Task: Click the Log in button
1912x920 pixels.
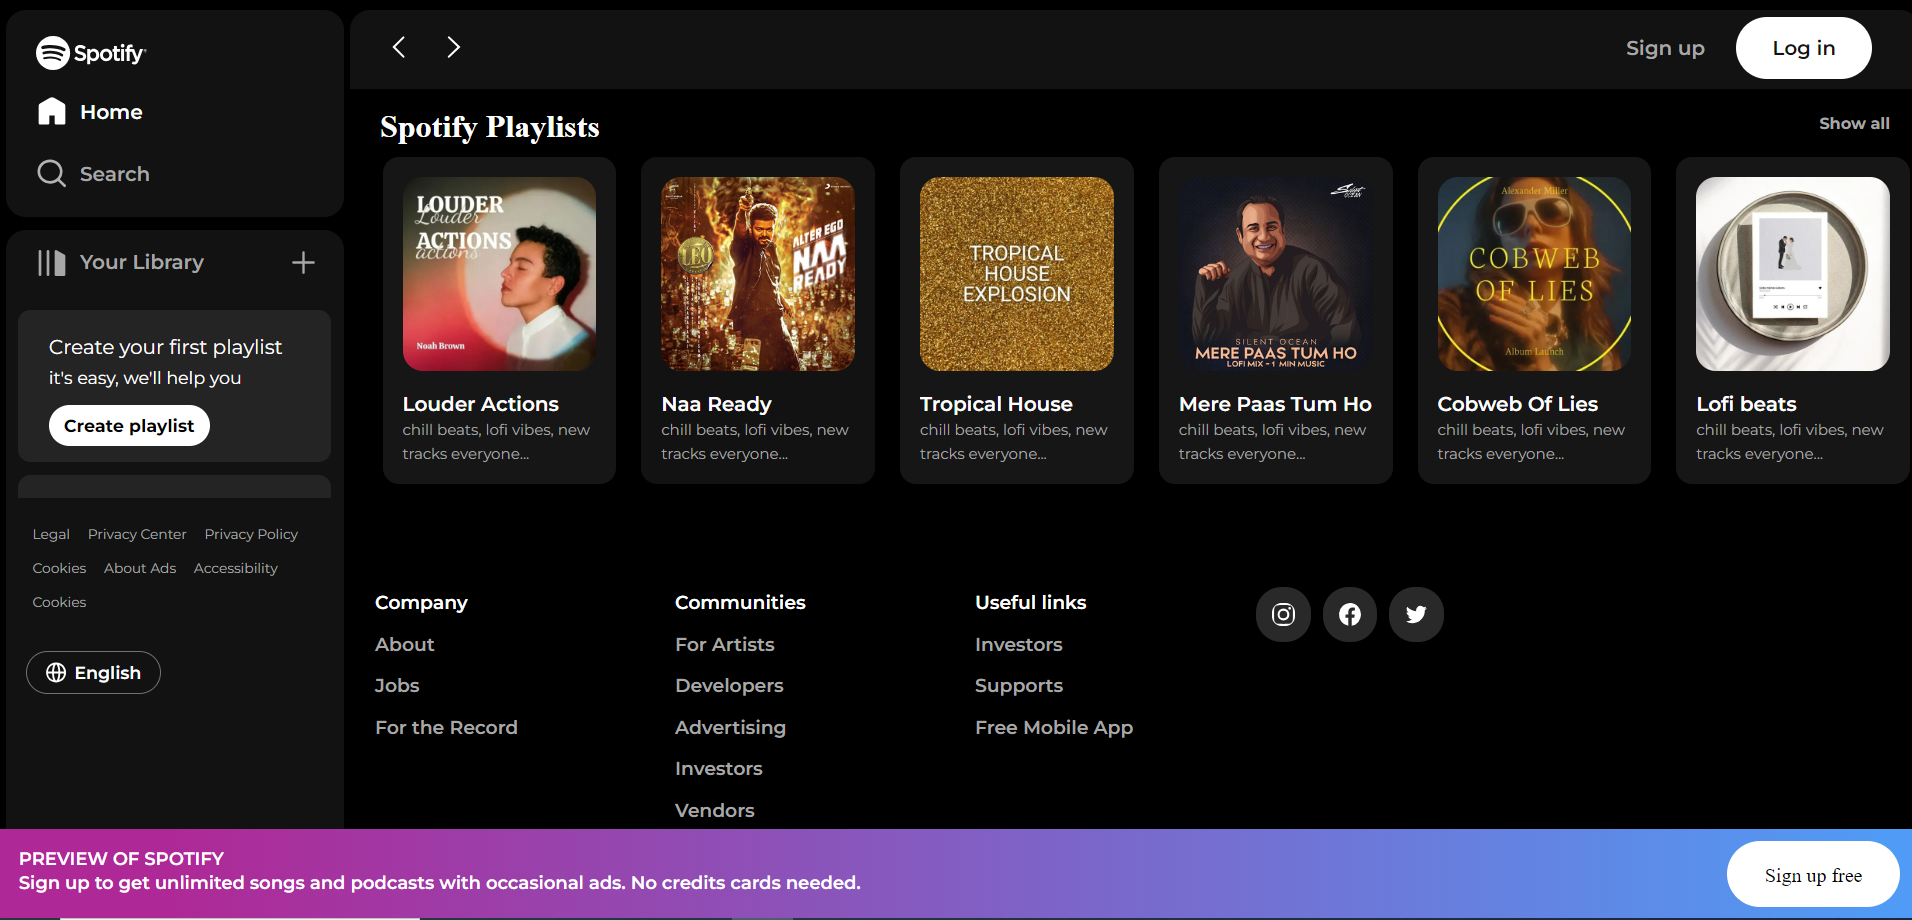Action: pyautogui.click(x=1803, y=48)
